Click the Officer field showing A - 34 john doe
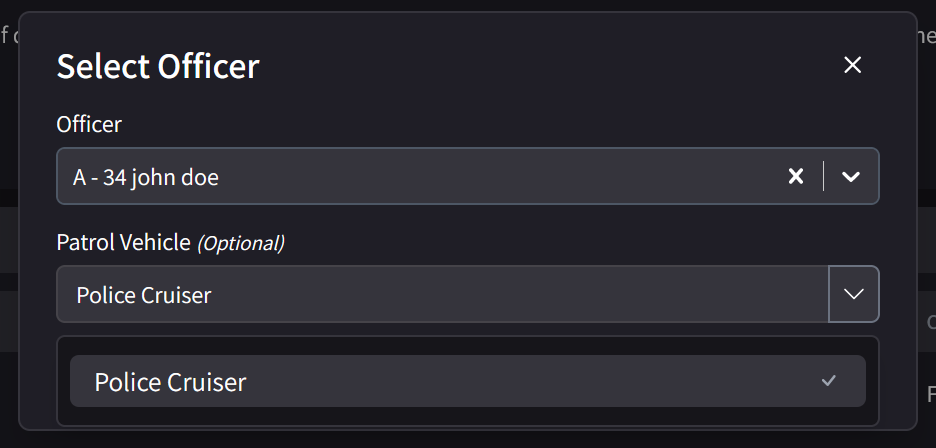This screenshot has height=448, width=936. coord(146,178)
